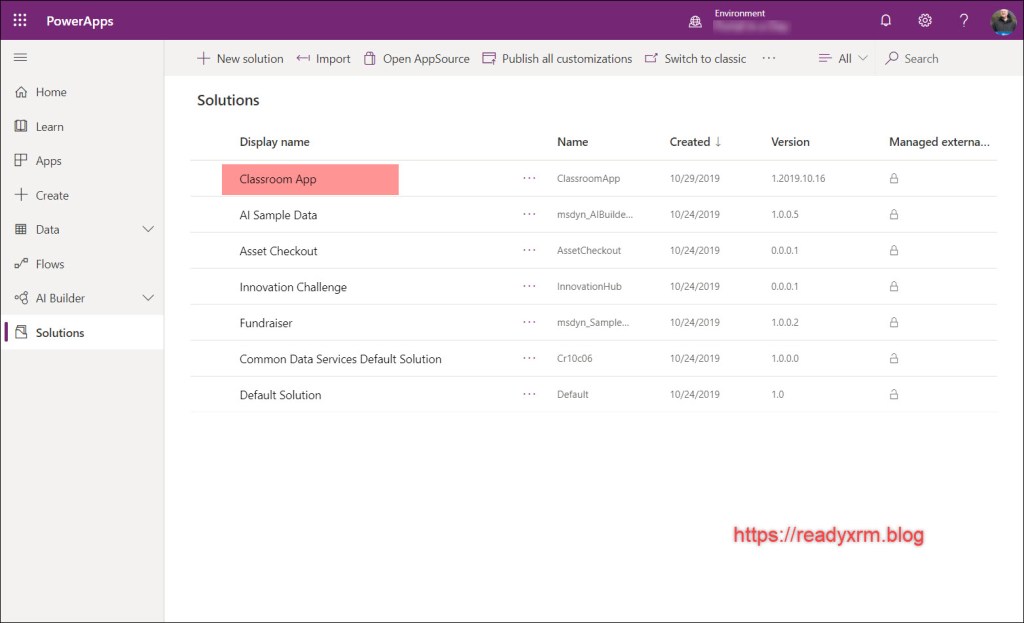Open the app launcher waffle icon
Screen dimensions: 1024x623
pos(20,20)
